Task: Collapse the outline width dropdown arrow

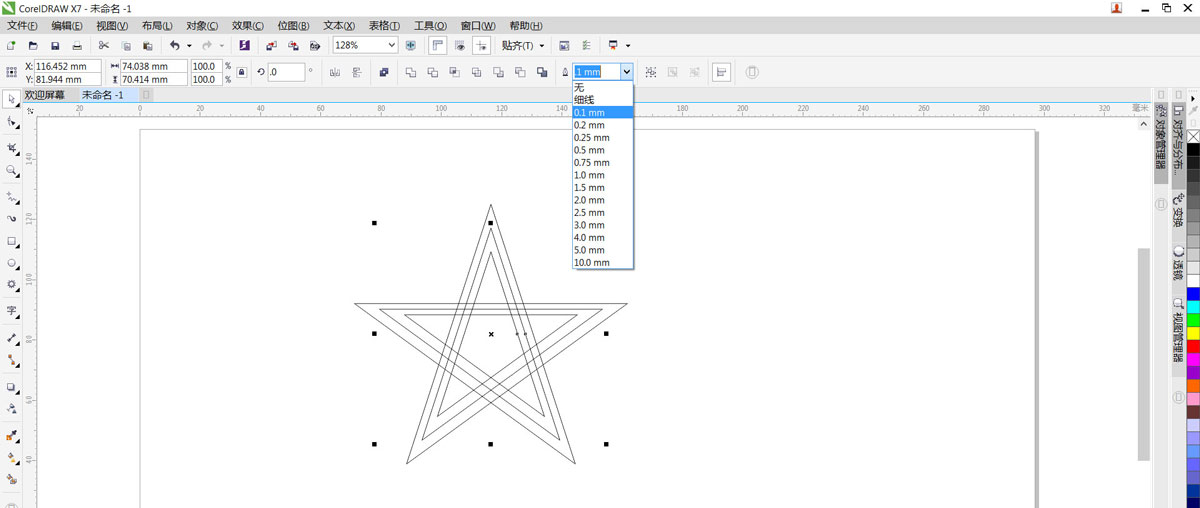Action: [x=626, y=72]
